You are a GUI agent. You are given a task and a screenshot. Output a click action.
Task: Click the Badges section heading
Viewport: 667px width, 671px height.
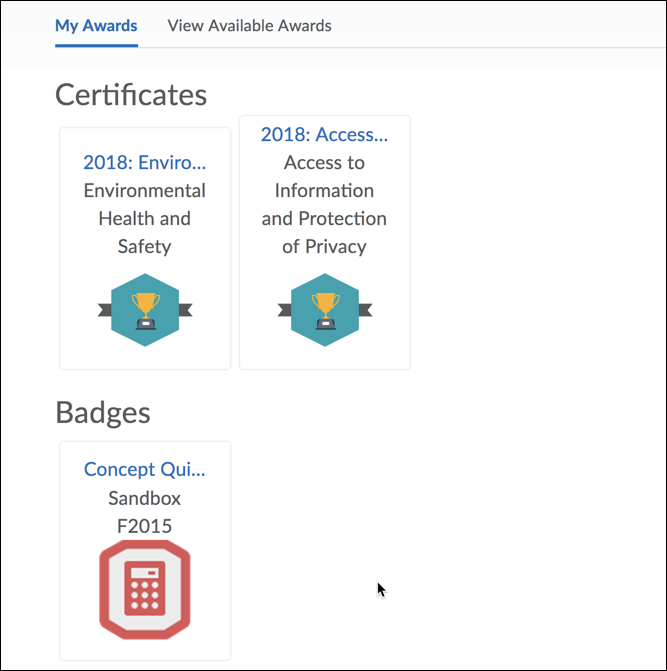103,412
